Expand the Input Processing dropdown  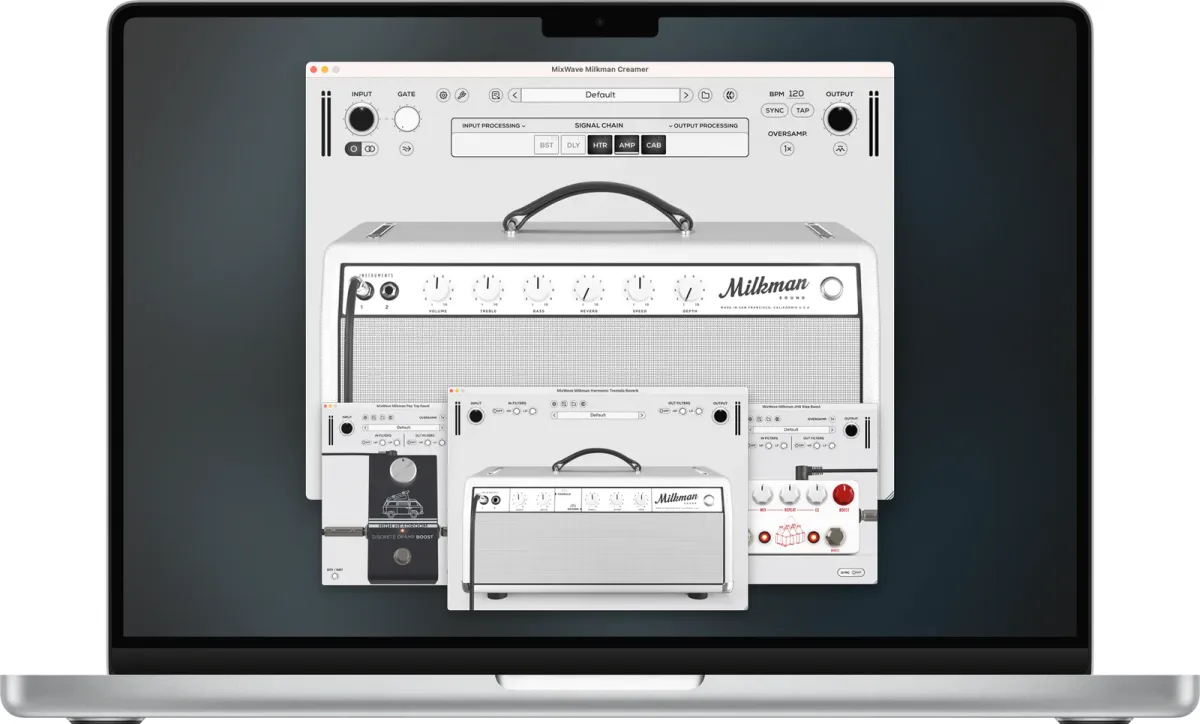pyautogui.click(x=493, y=126)
